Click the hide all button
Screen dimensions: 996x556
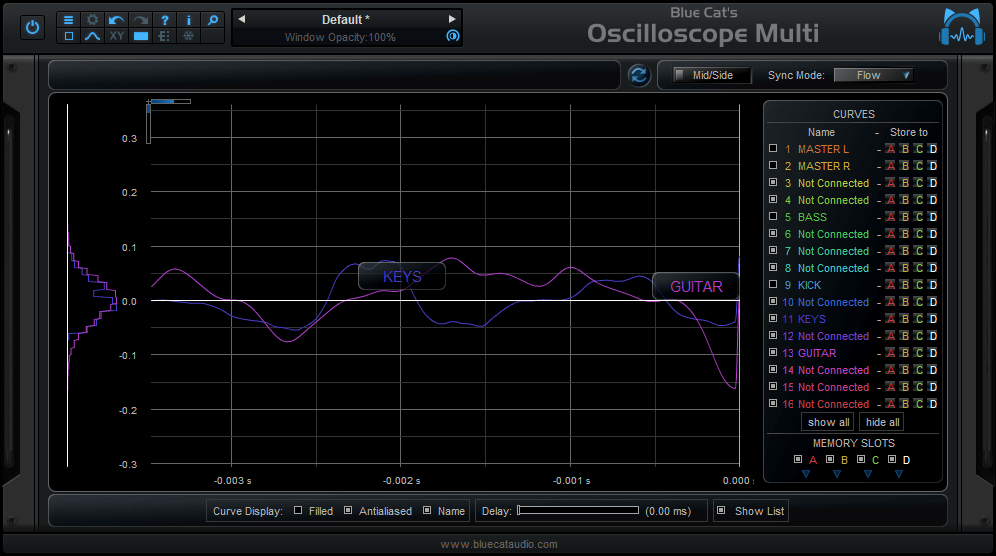(x=882, y=422)
